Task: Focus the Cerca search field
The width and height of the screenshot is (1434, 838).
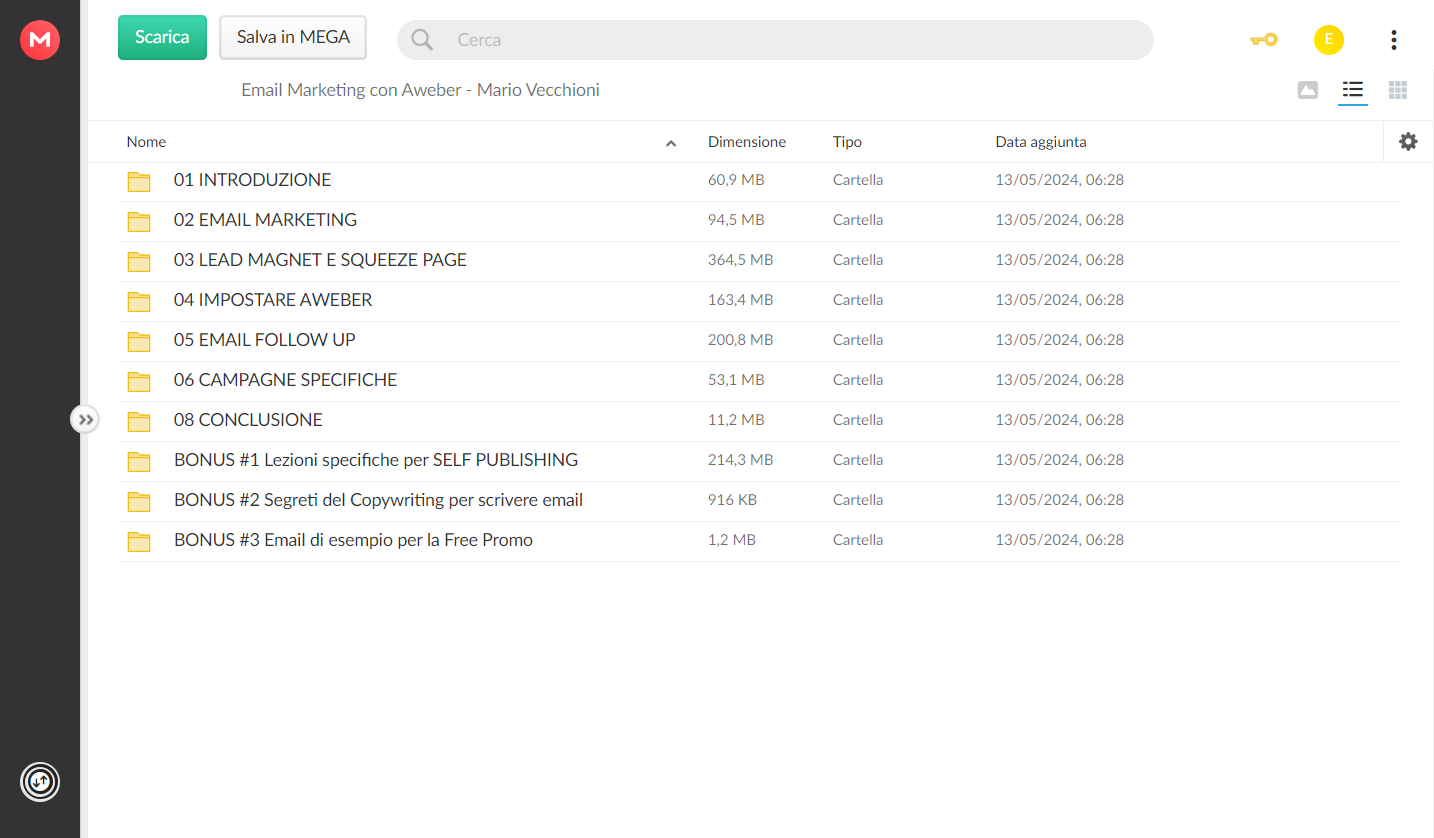Action: (x=775, y=40)
